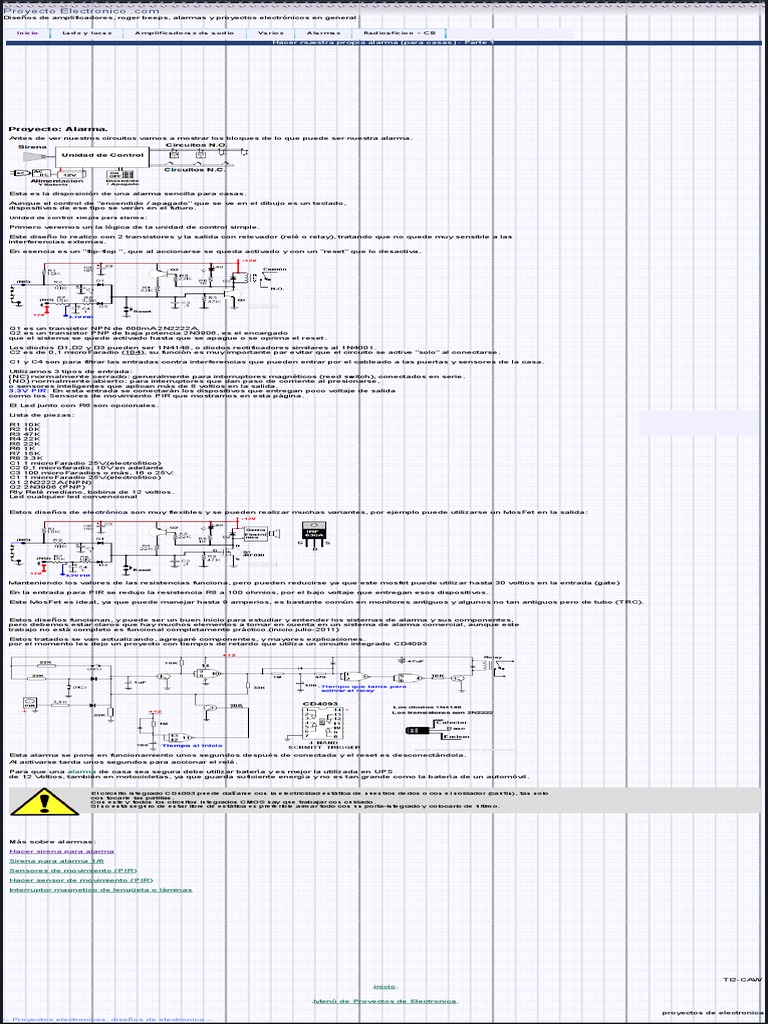Viewport: 768px width, 1024px height.
Task: Click the 'TI2-CAW' text near the bottom
Action: (x=742, y=980)
